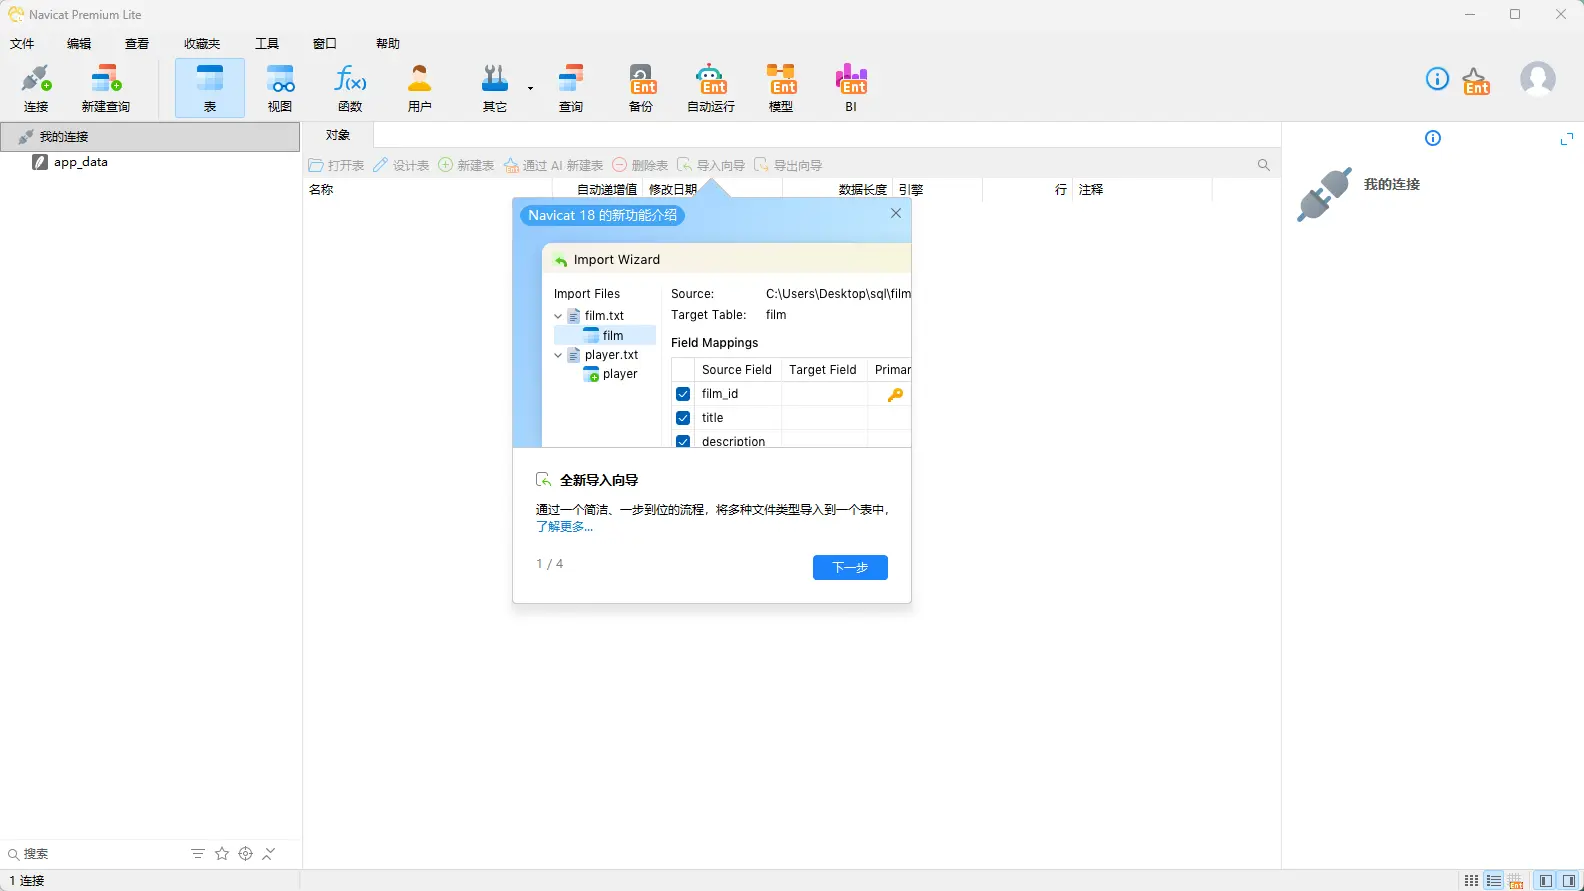Open 自动运行 automation icon
Image resolution: width=1584 pixels, height=891 pixels.
click(711, 88)
